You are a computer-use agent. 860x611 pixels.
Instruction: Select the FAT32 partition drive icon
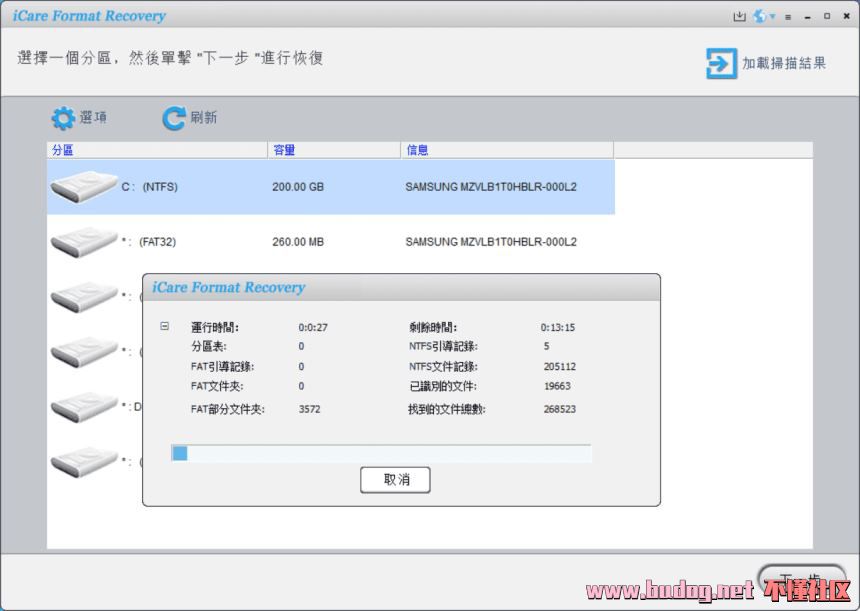pyautogui.click(x=84, y=242)
